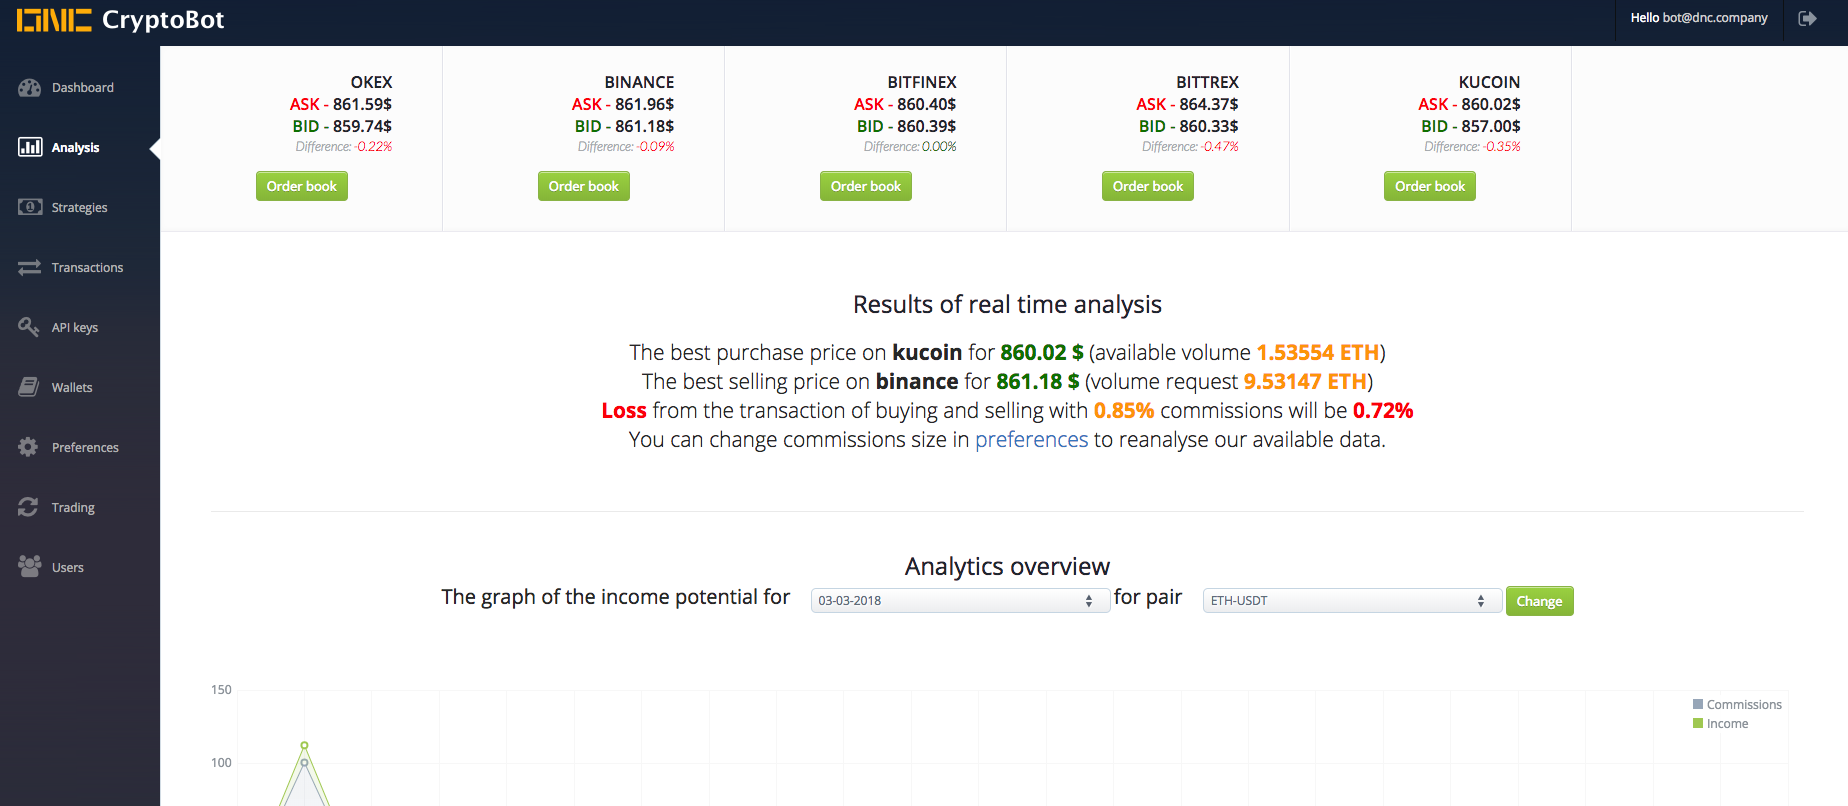This screenshot has width=1848, height=806.
Task: Click volume request 9.53147 ETH
Action: [x=1305, y=382]
